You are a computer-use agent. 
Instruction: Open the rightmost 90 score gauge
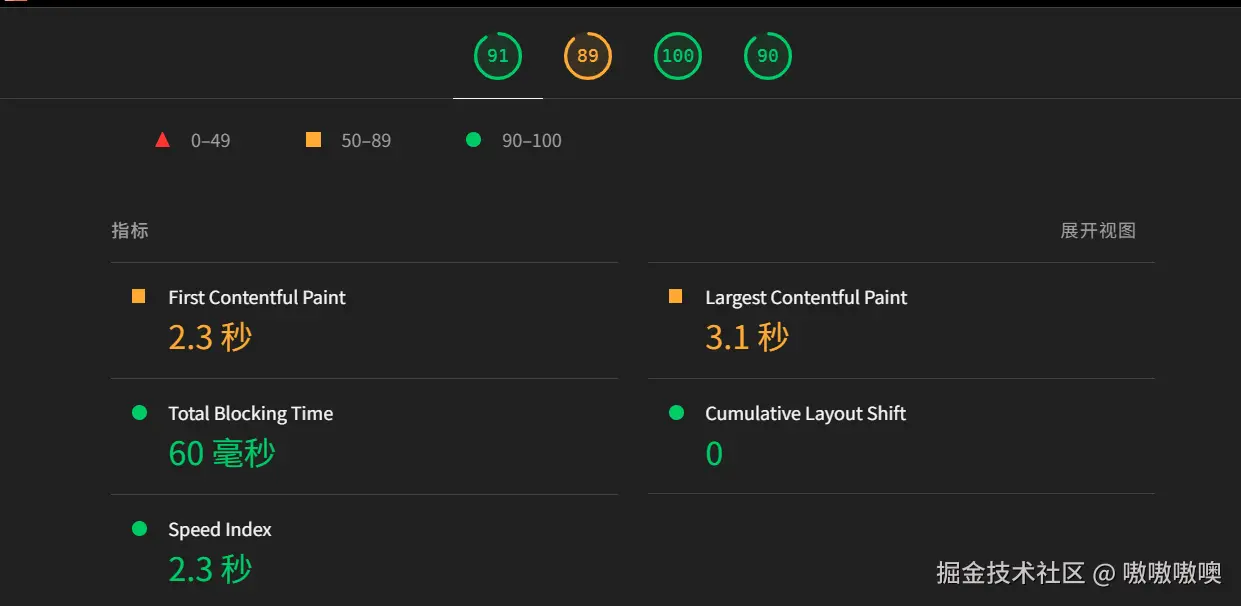coord(768,56)
